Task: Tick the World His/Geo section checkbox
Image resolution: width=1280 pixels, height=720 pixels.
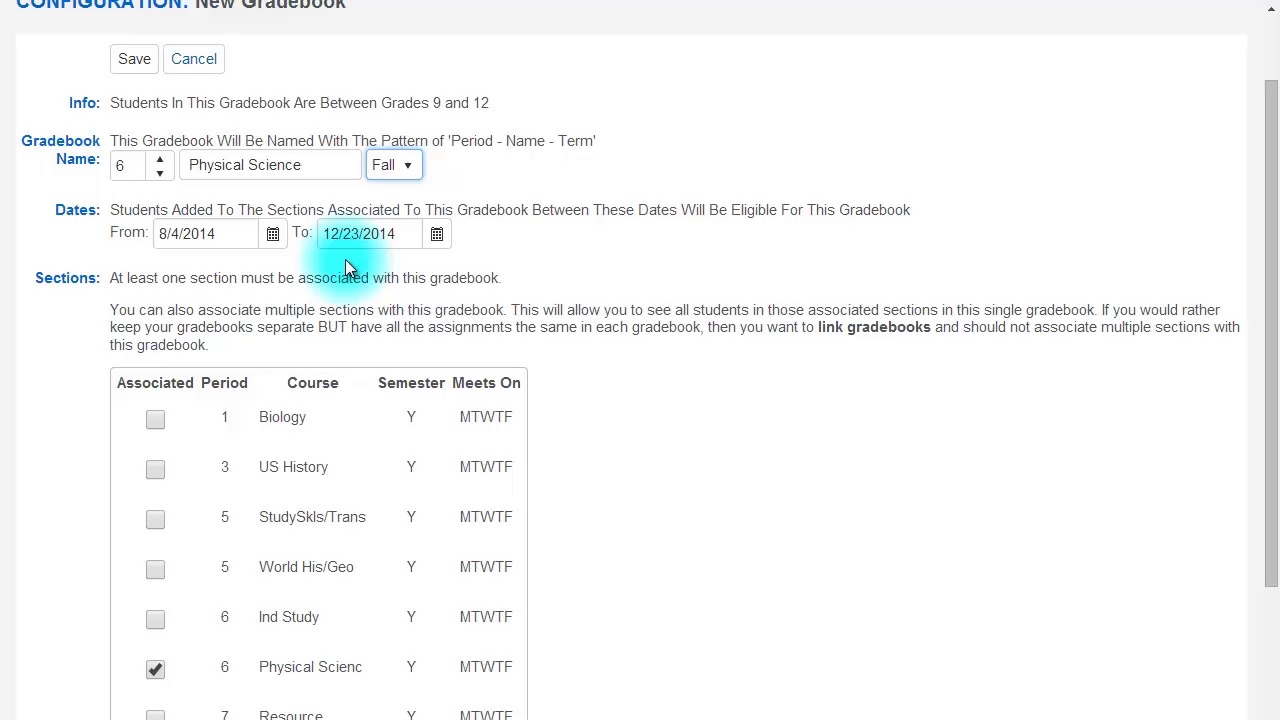Action: coord(155,569)
